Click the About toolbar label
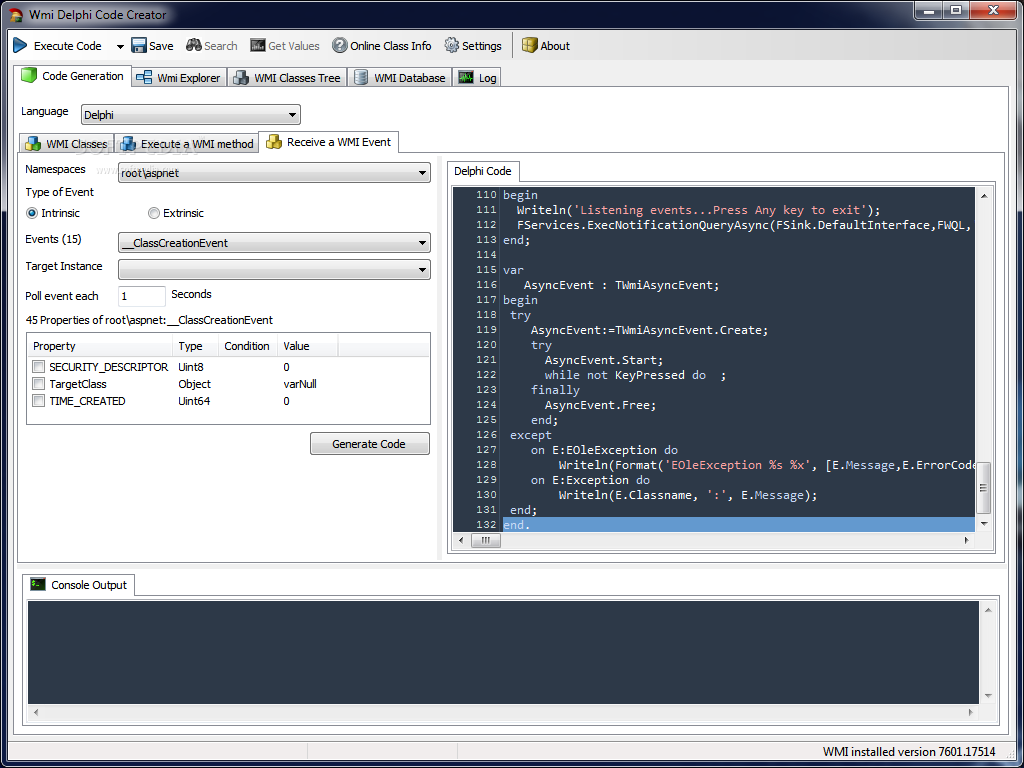 point(555,46)
